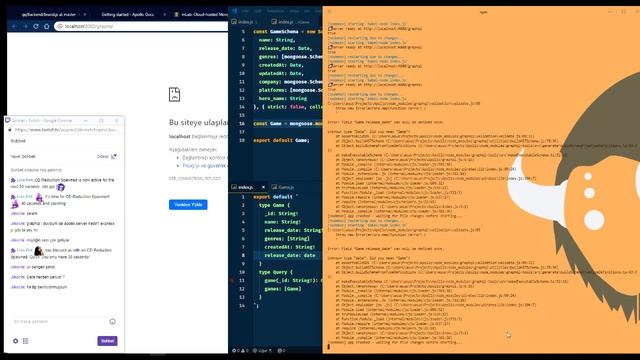Switch to the mLab Cloud-hosted MongoDB tab

click(201, 14)
